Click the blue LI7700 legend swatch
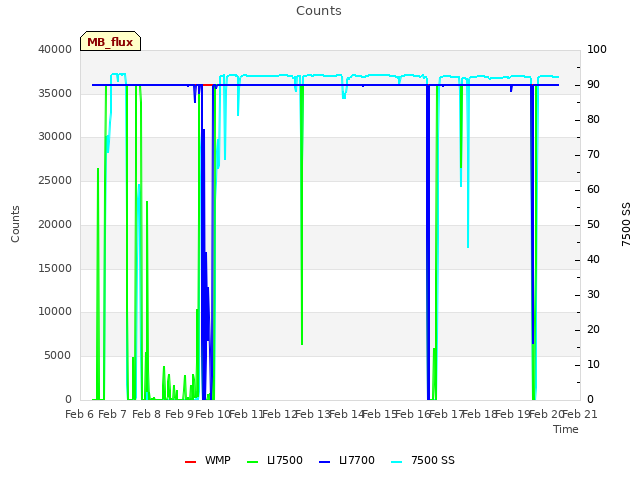The width and height of the screenshot is (640, 480). [324, 462]
